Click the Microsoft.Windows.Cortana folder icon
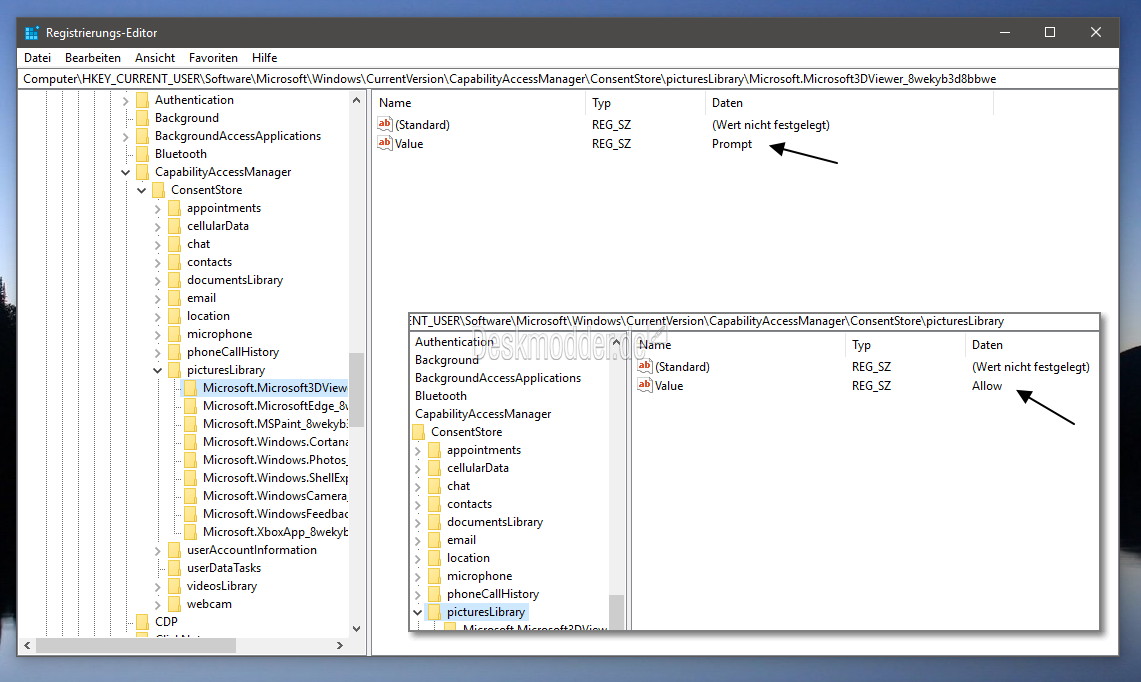Viewport: 1141px width, 682px height. 191,442
